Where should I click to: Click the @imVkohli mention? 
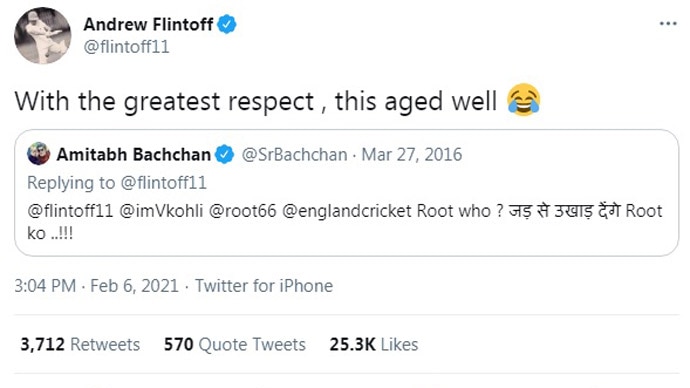coord(161,211)
